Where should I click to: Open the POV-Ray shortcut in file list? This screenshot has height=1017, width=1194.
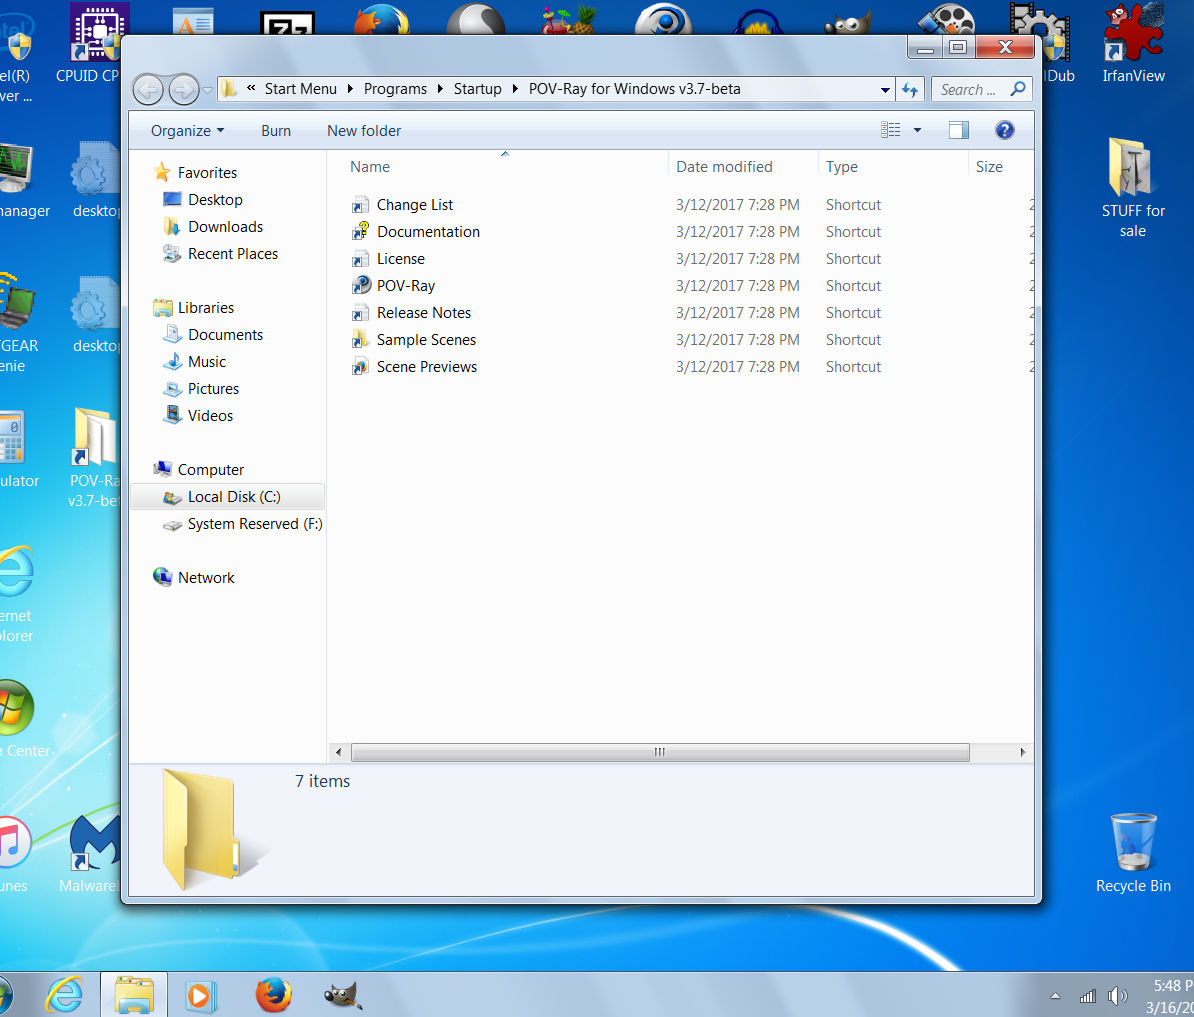click(405, 286)
